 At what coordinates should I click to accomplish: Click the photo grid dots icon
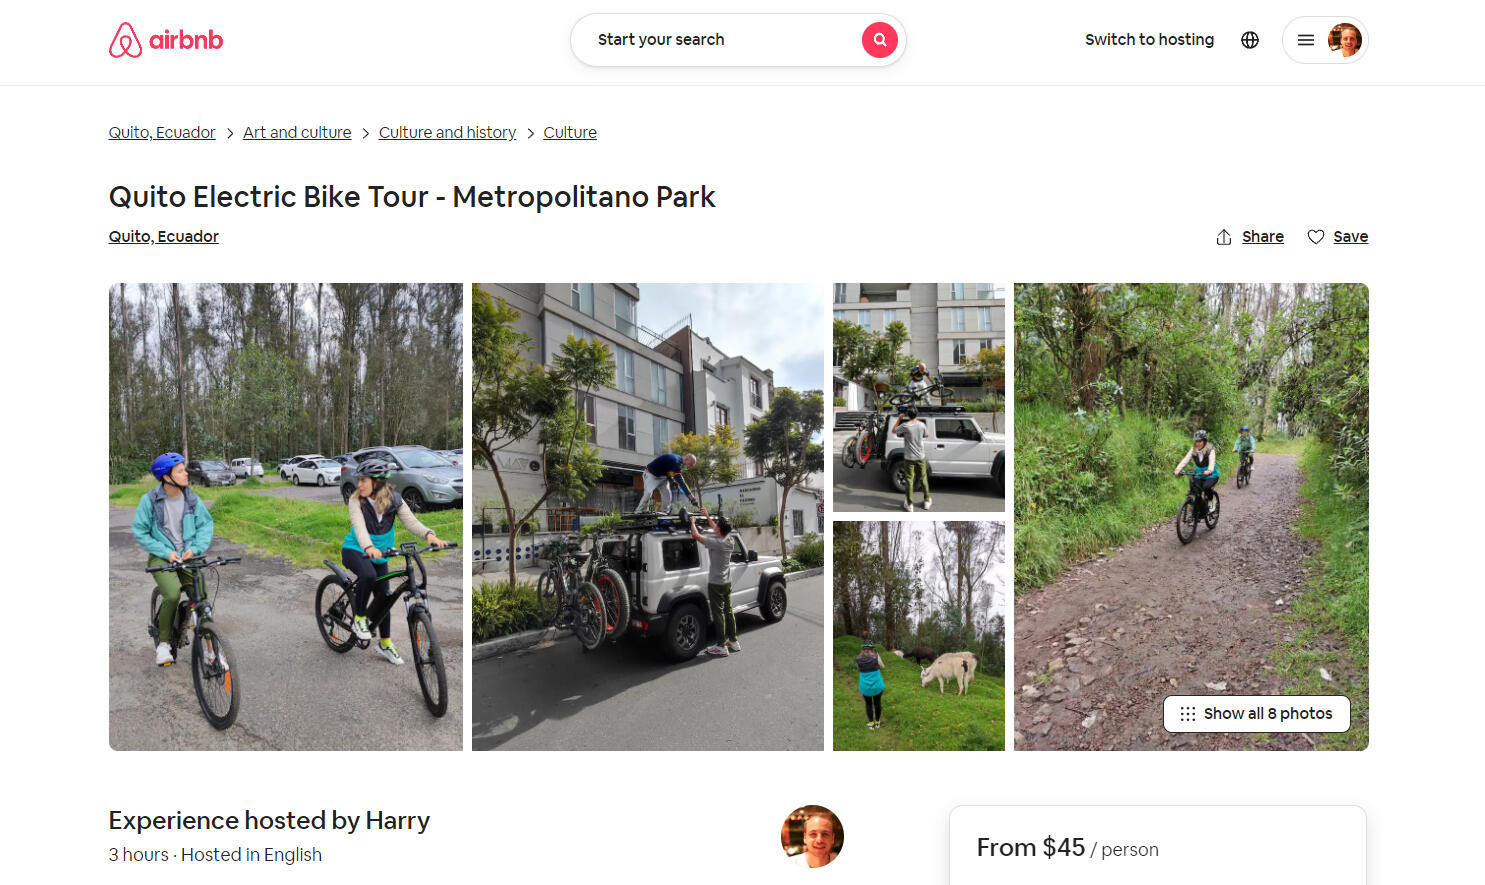coord(1187,714)
